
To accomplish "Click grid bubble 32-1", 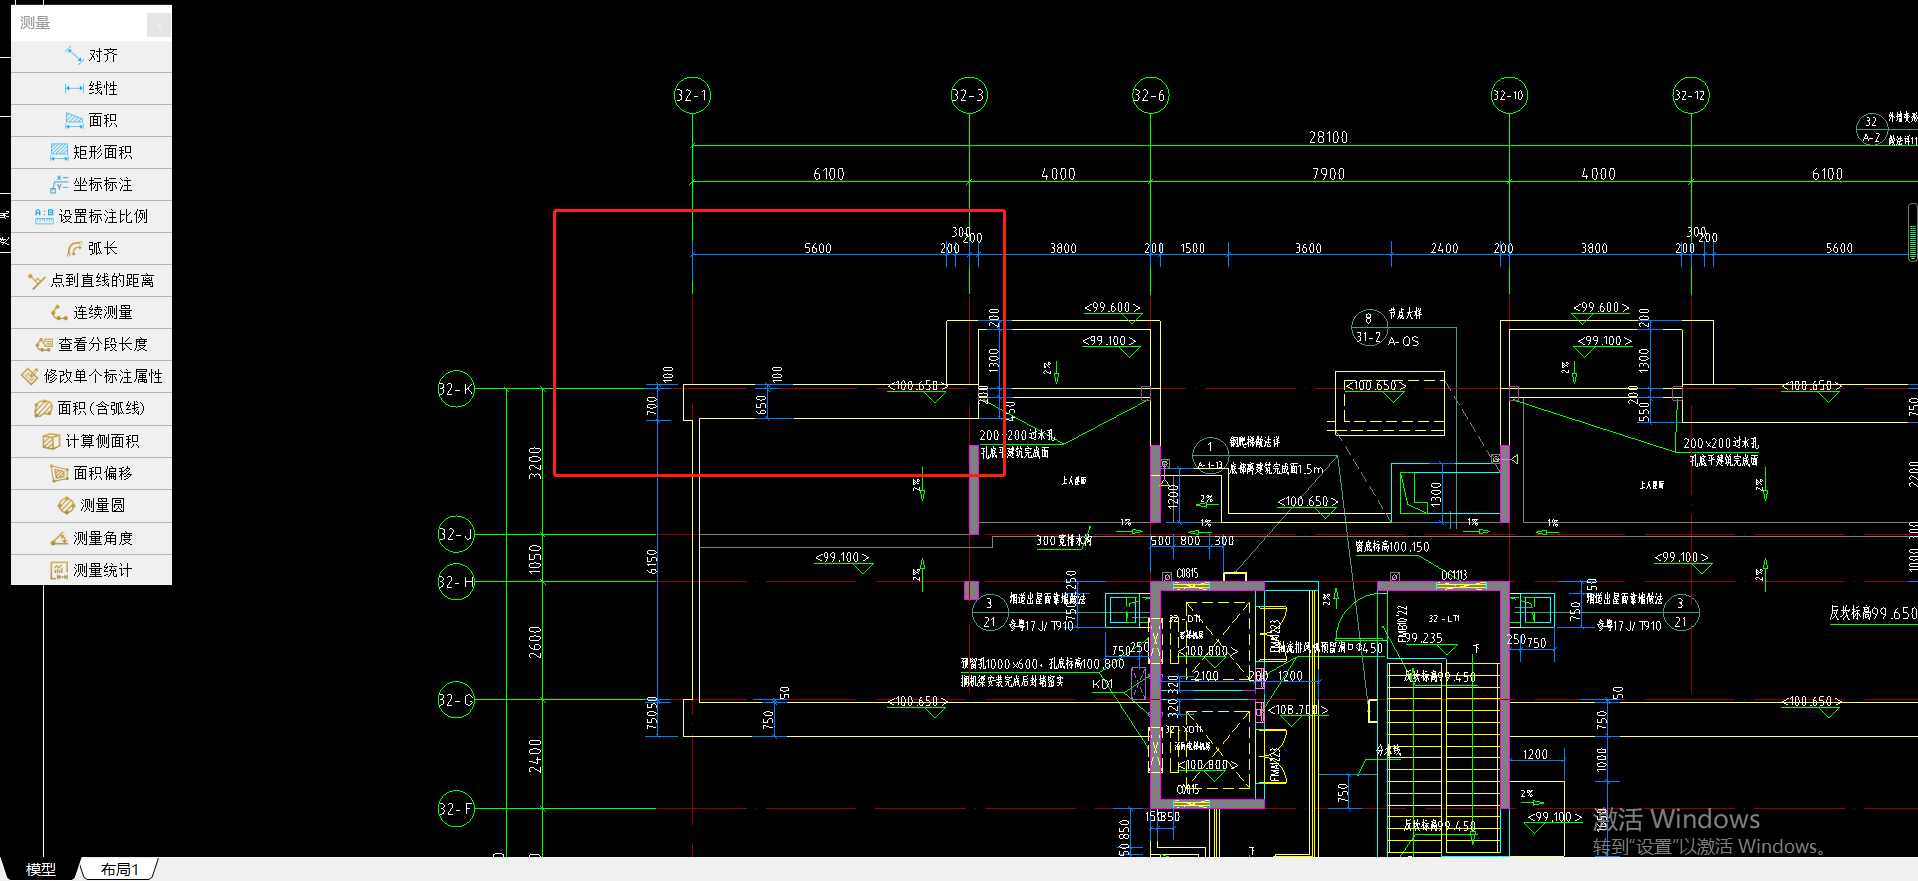I will click(692, 95).
